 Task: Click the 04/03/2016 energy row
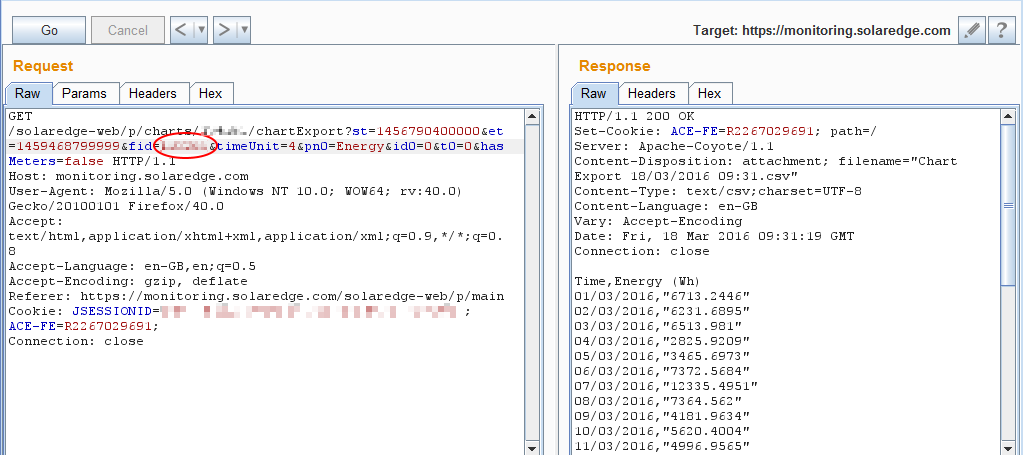(662, 341)
